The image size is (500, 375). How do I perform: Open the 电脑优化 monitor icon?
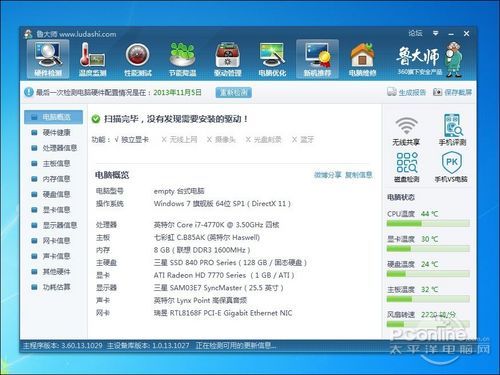point(272,59)
